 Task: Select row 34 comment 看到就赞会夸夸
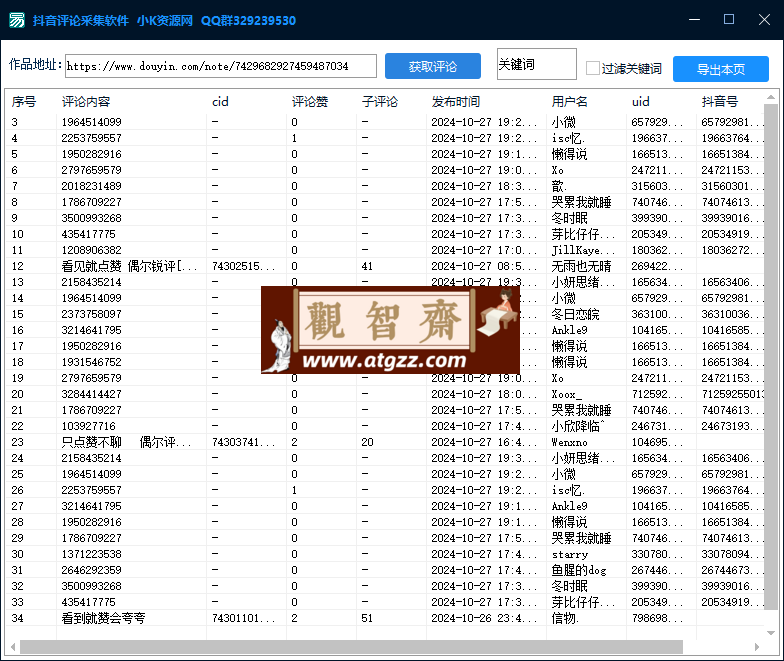(x=104, y=618)
